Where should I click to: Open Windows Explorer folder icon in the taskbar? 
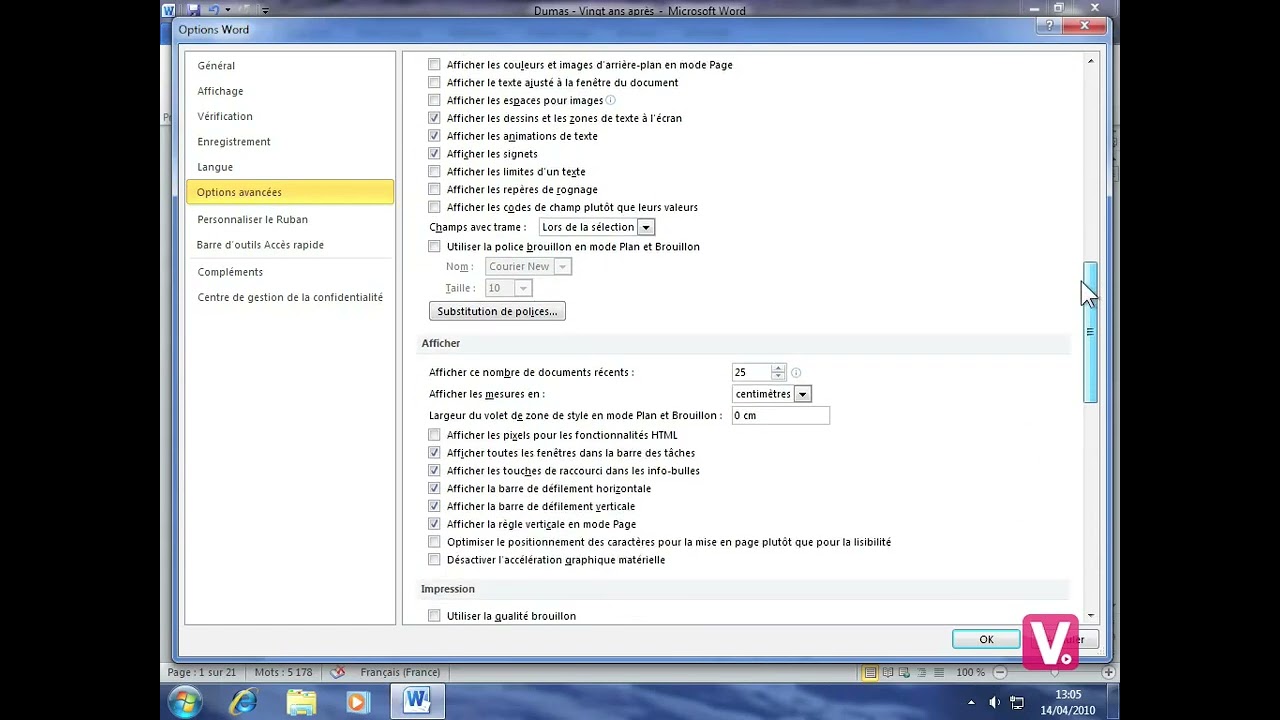tap(301, 702)
